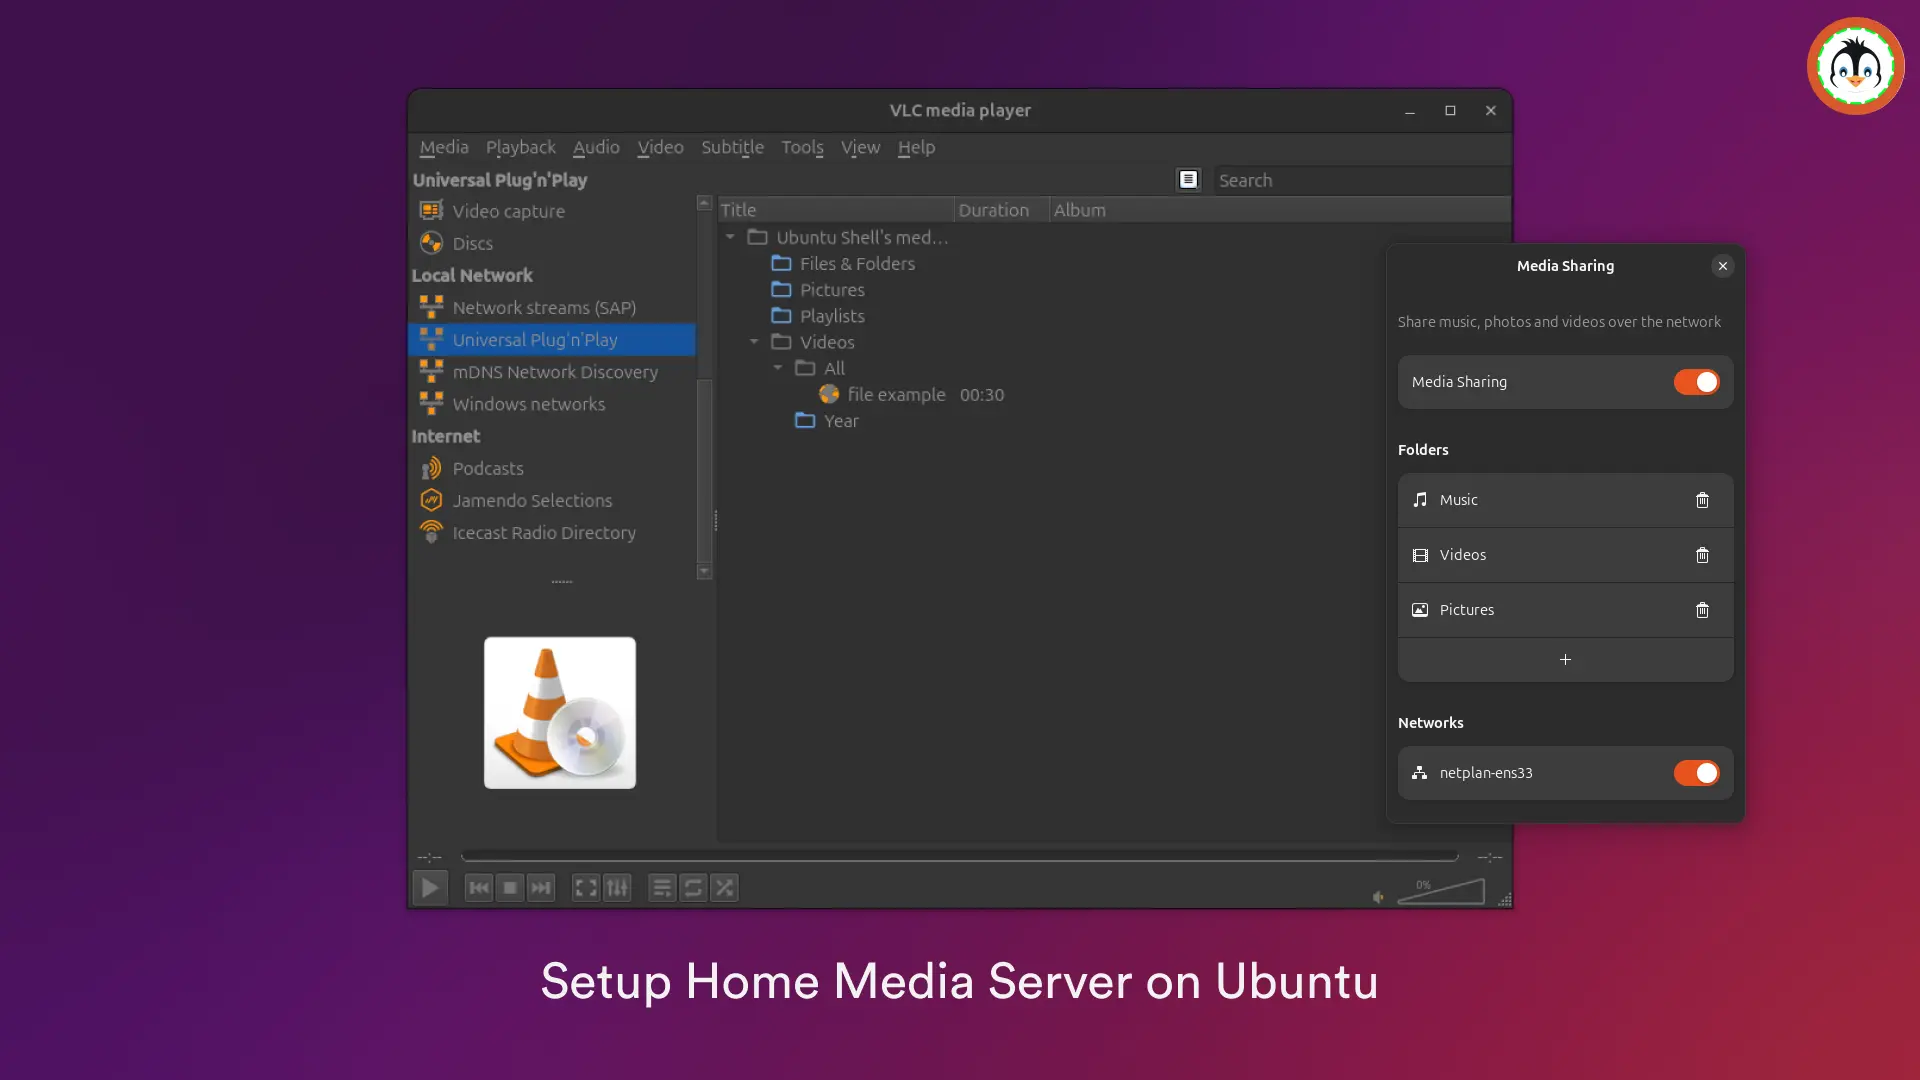
Task: Collapse the Videos folder tree
Action: tap(755, 341)
